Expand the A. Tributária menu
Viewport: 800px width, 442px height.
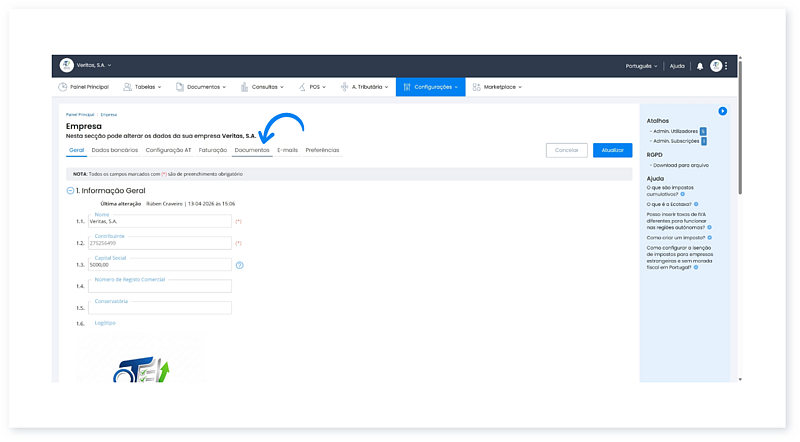point(370,87)
